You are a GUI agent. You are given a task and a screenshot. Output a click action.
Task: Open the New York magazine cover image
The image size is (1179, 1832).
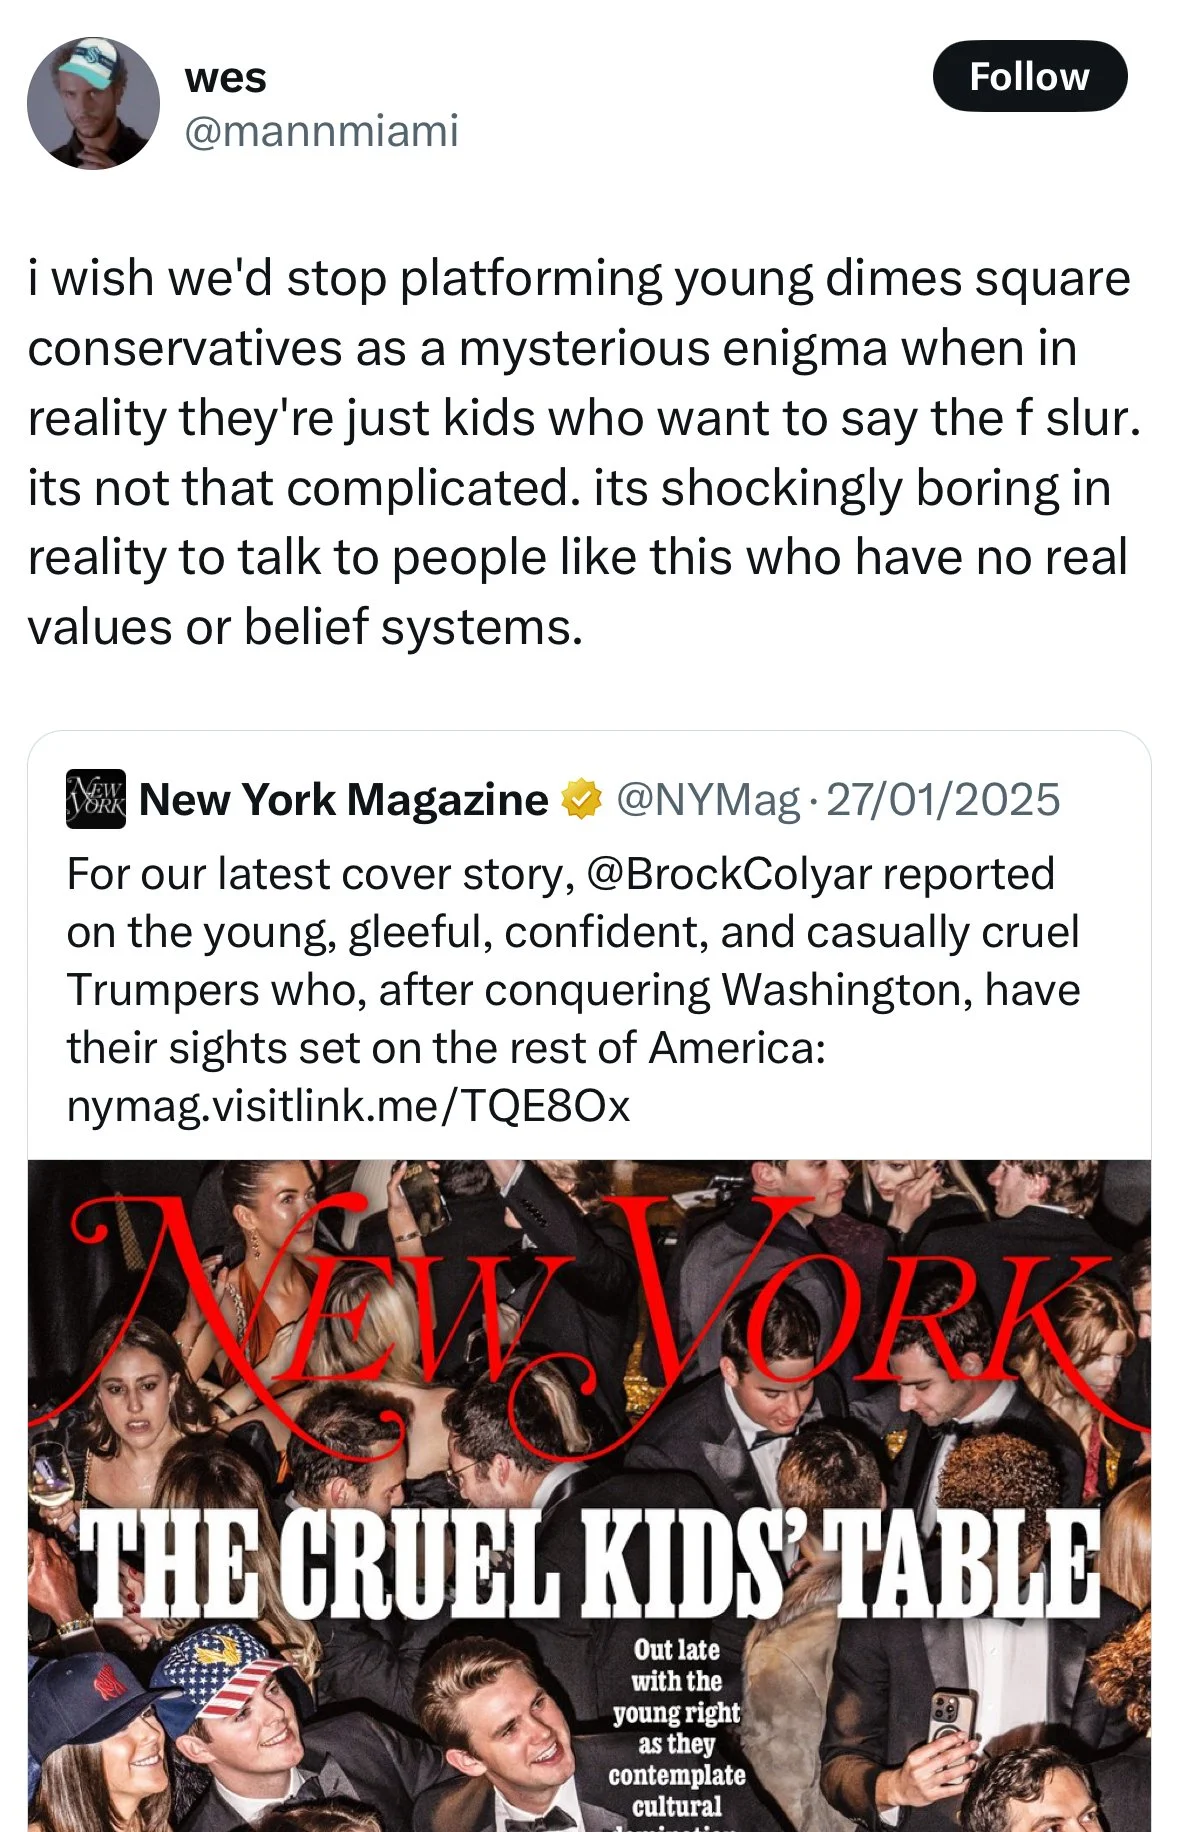point(589,1495)
